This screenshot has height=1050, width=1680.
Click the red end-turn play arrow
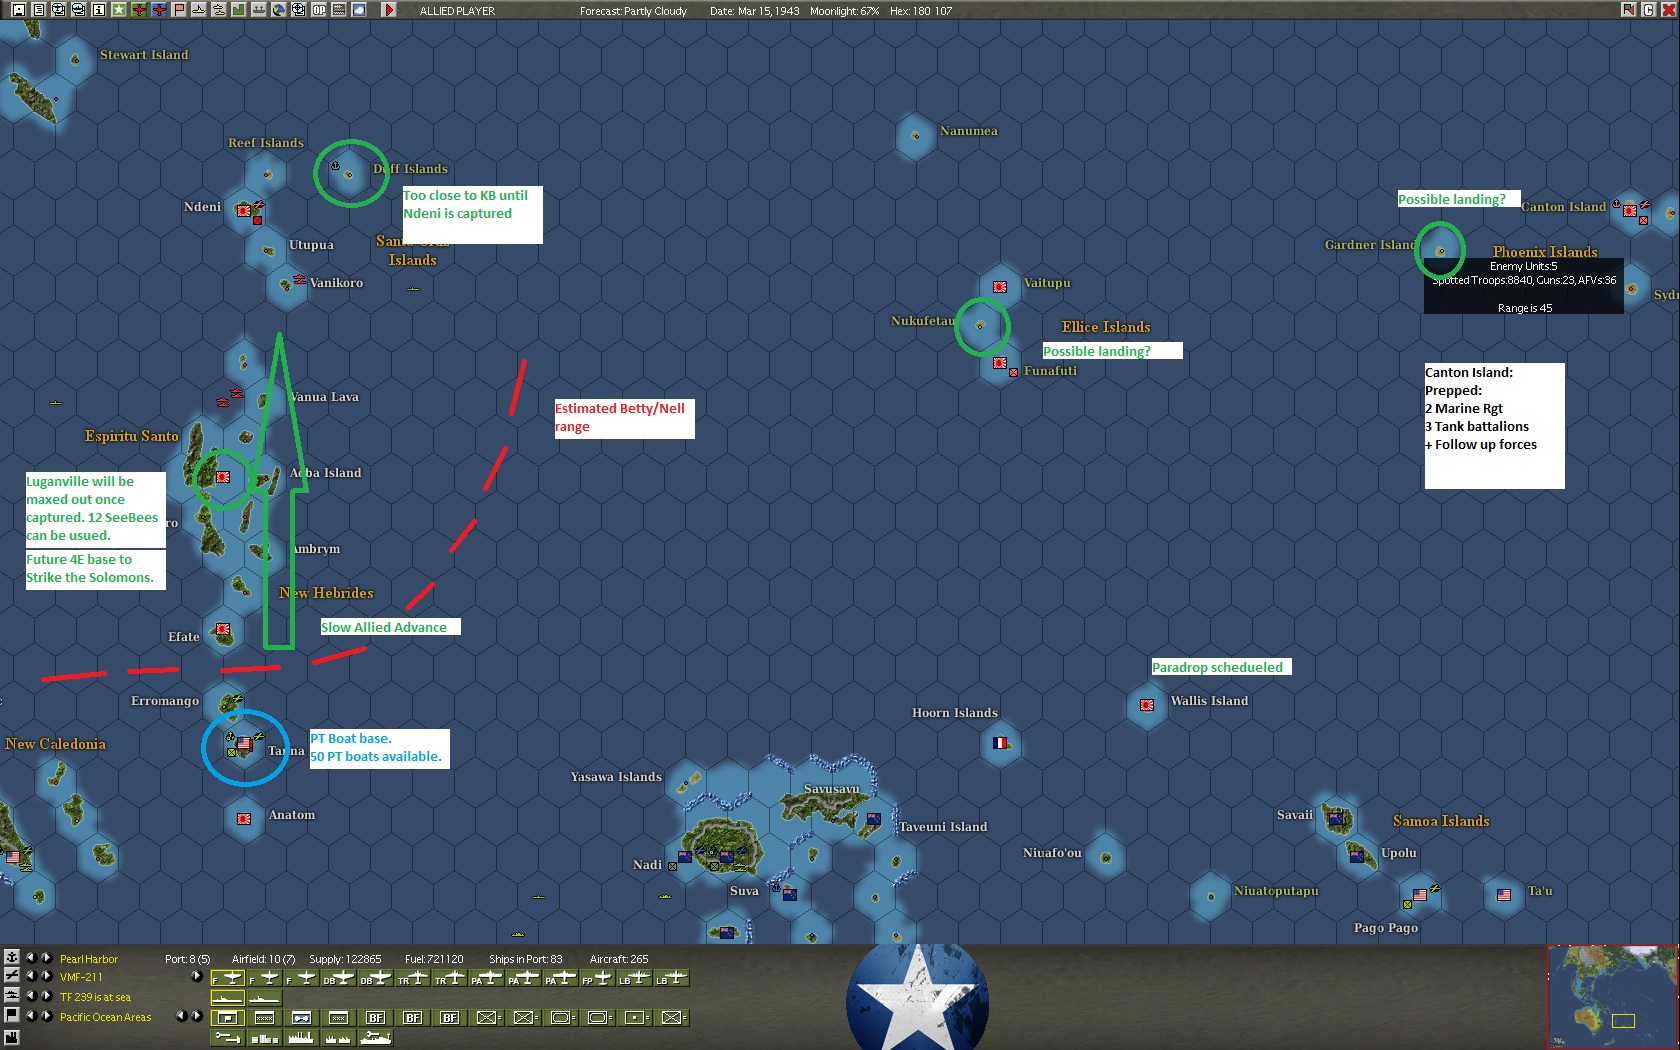click(x=389, y=10)
